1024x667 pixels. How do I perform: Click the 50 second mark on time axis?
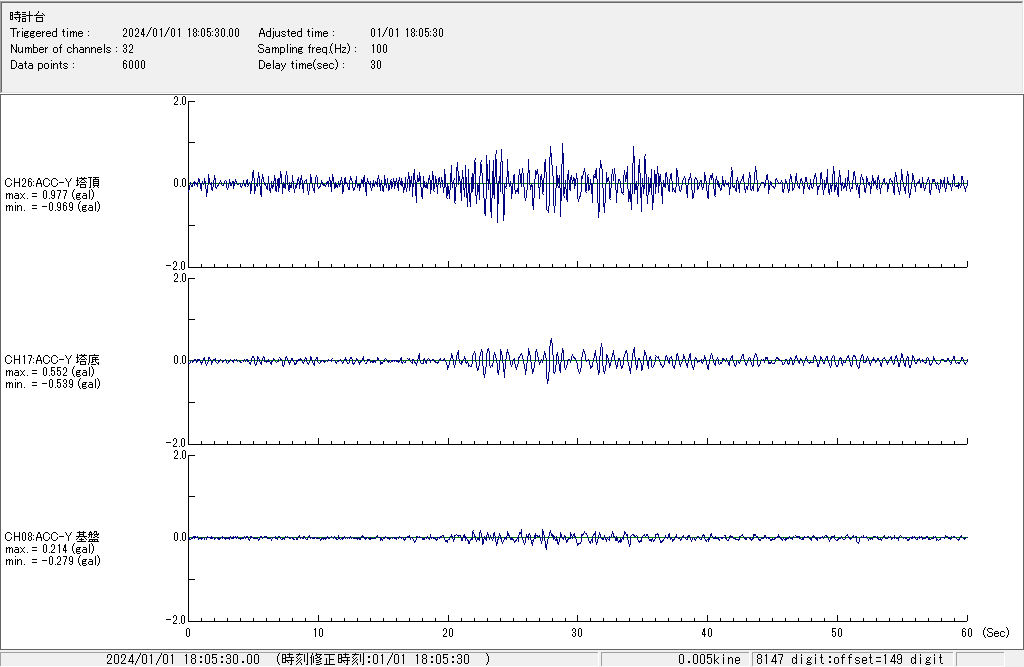[x=837, y=633]
